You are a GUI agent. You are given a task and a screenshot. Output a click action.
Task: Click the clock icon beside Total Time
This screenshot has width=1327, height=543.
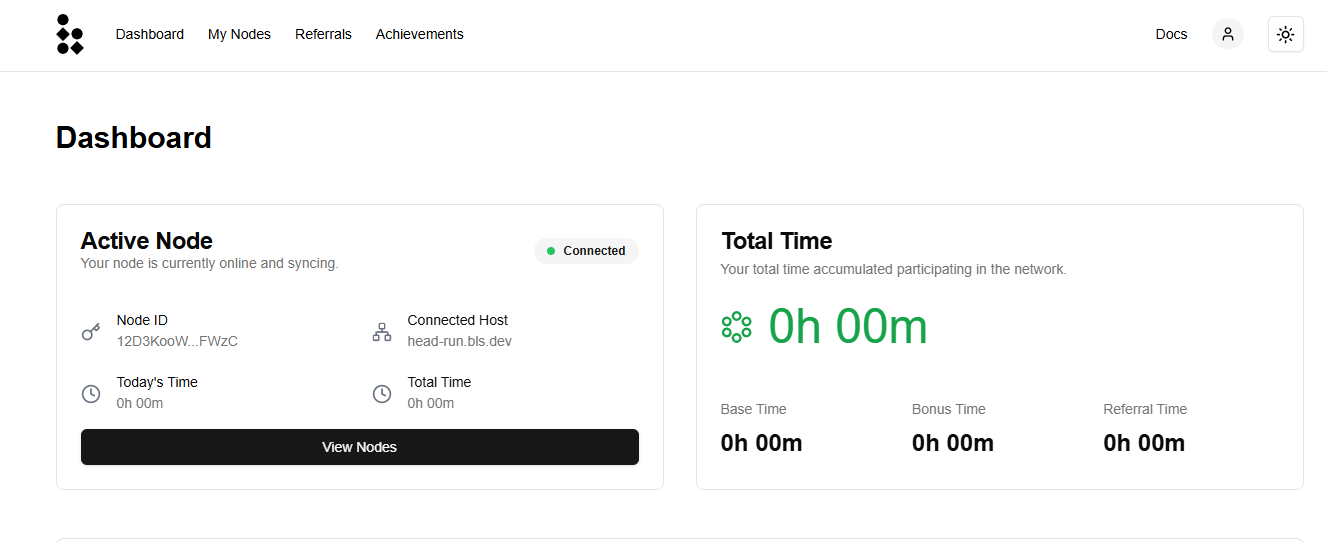pyautogui.click(x=382, y=394)
